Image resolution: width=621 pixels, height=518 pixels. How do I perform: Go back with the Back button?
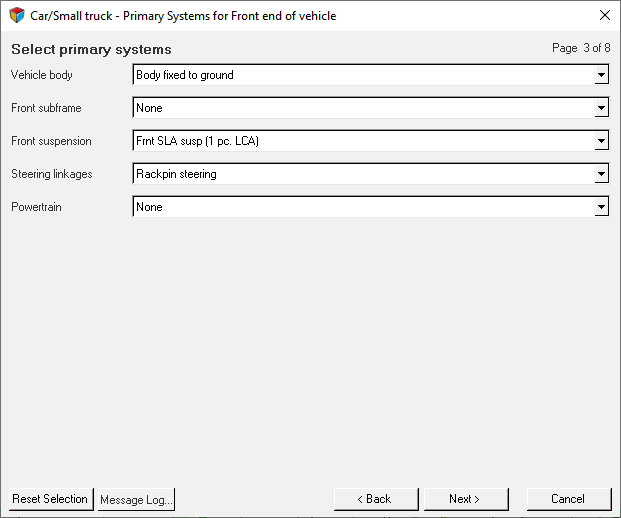pos(375,499)
